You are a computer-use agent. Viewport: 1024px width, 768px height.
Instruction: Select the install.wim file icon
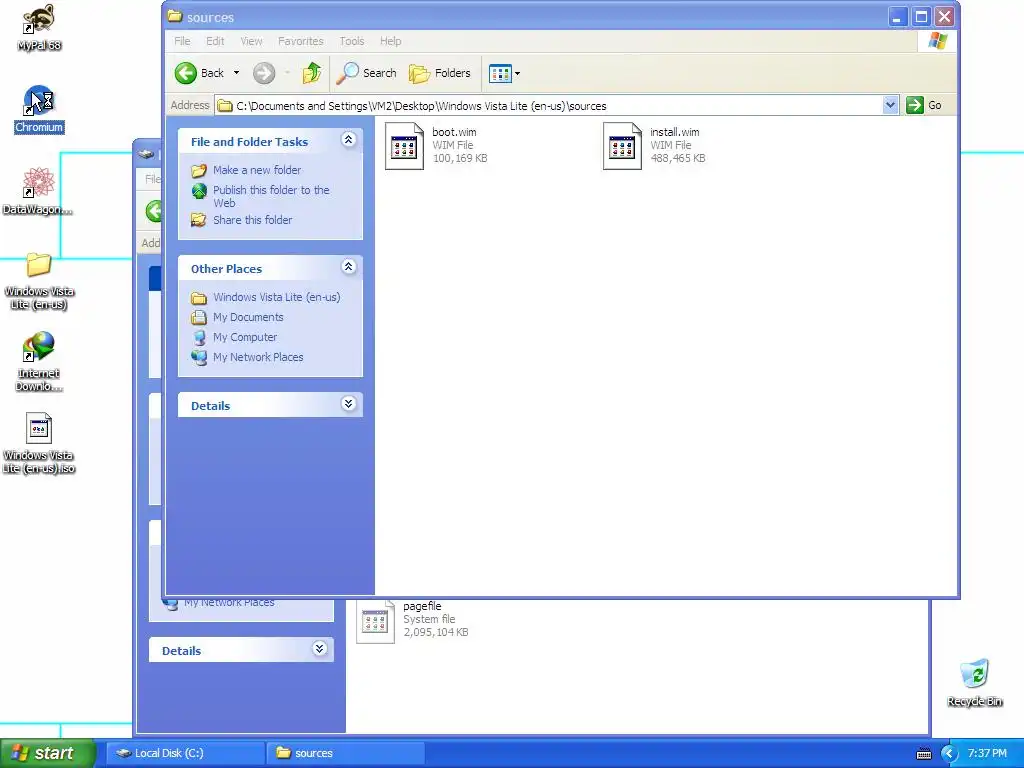[622, 146]
